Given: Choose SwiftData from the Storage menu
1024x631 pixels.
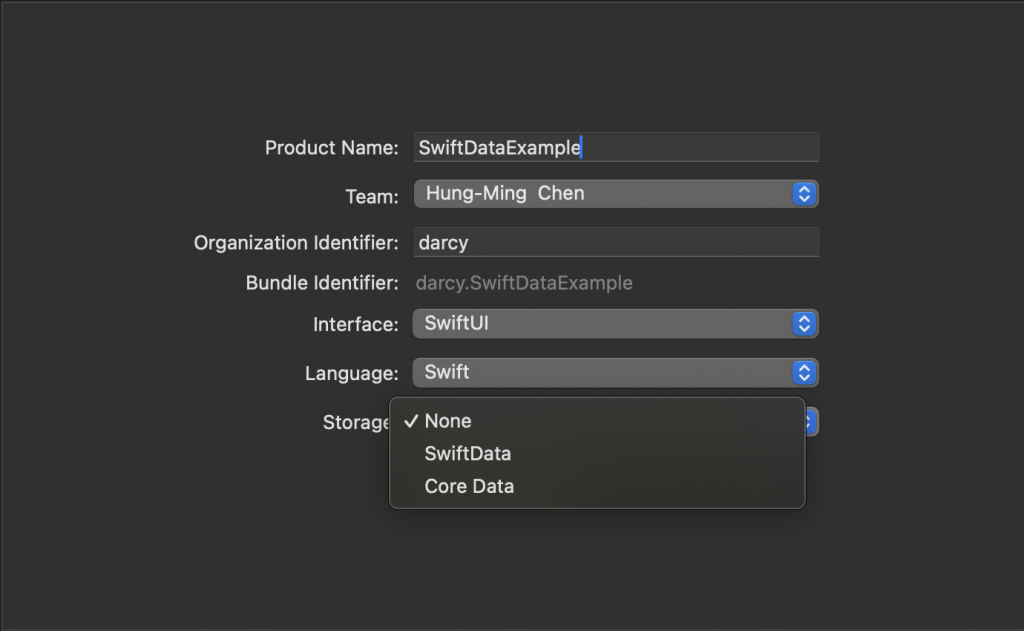Looking at the screenshot, I should pos(467,454).
